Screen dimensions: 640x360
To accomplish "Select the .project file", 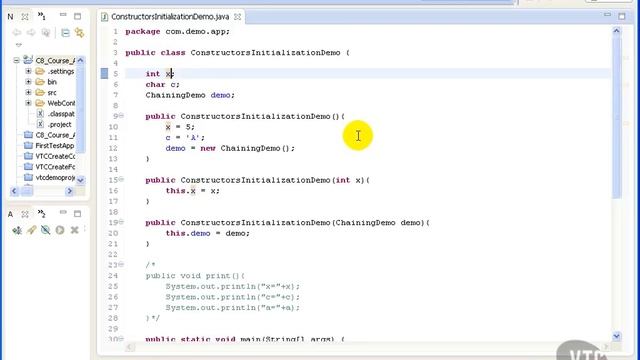I will [x=54, y=124].
